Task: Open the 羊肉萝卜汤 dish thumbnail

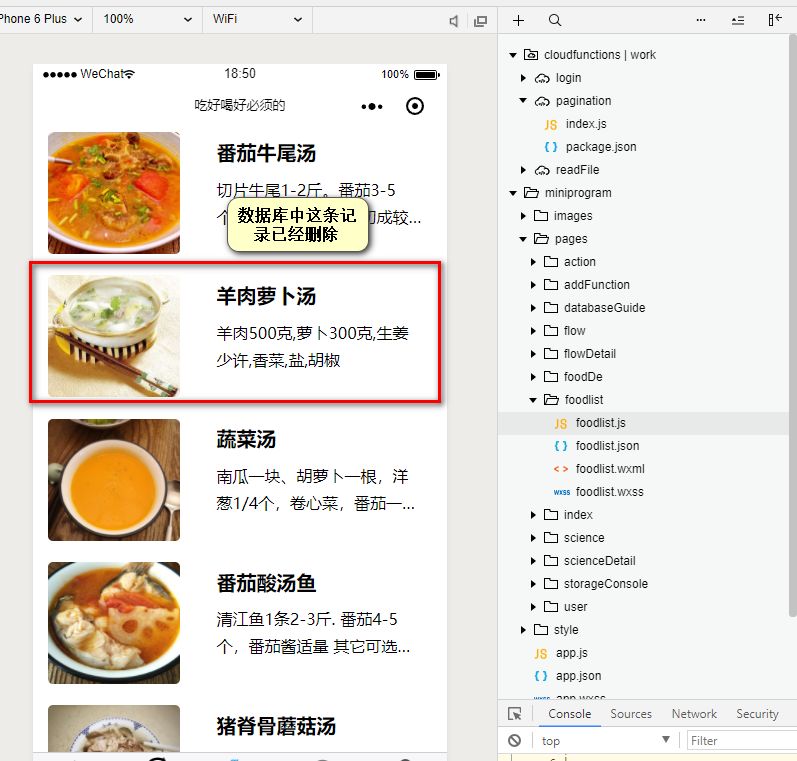Action: tap(114, 336)
